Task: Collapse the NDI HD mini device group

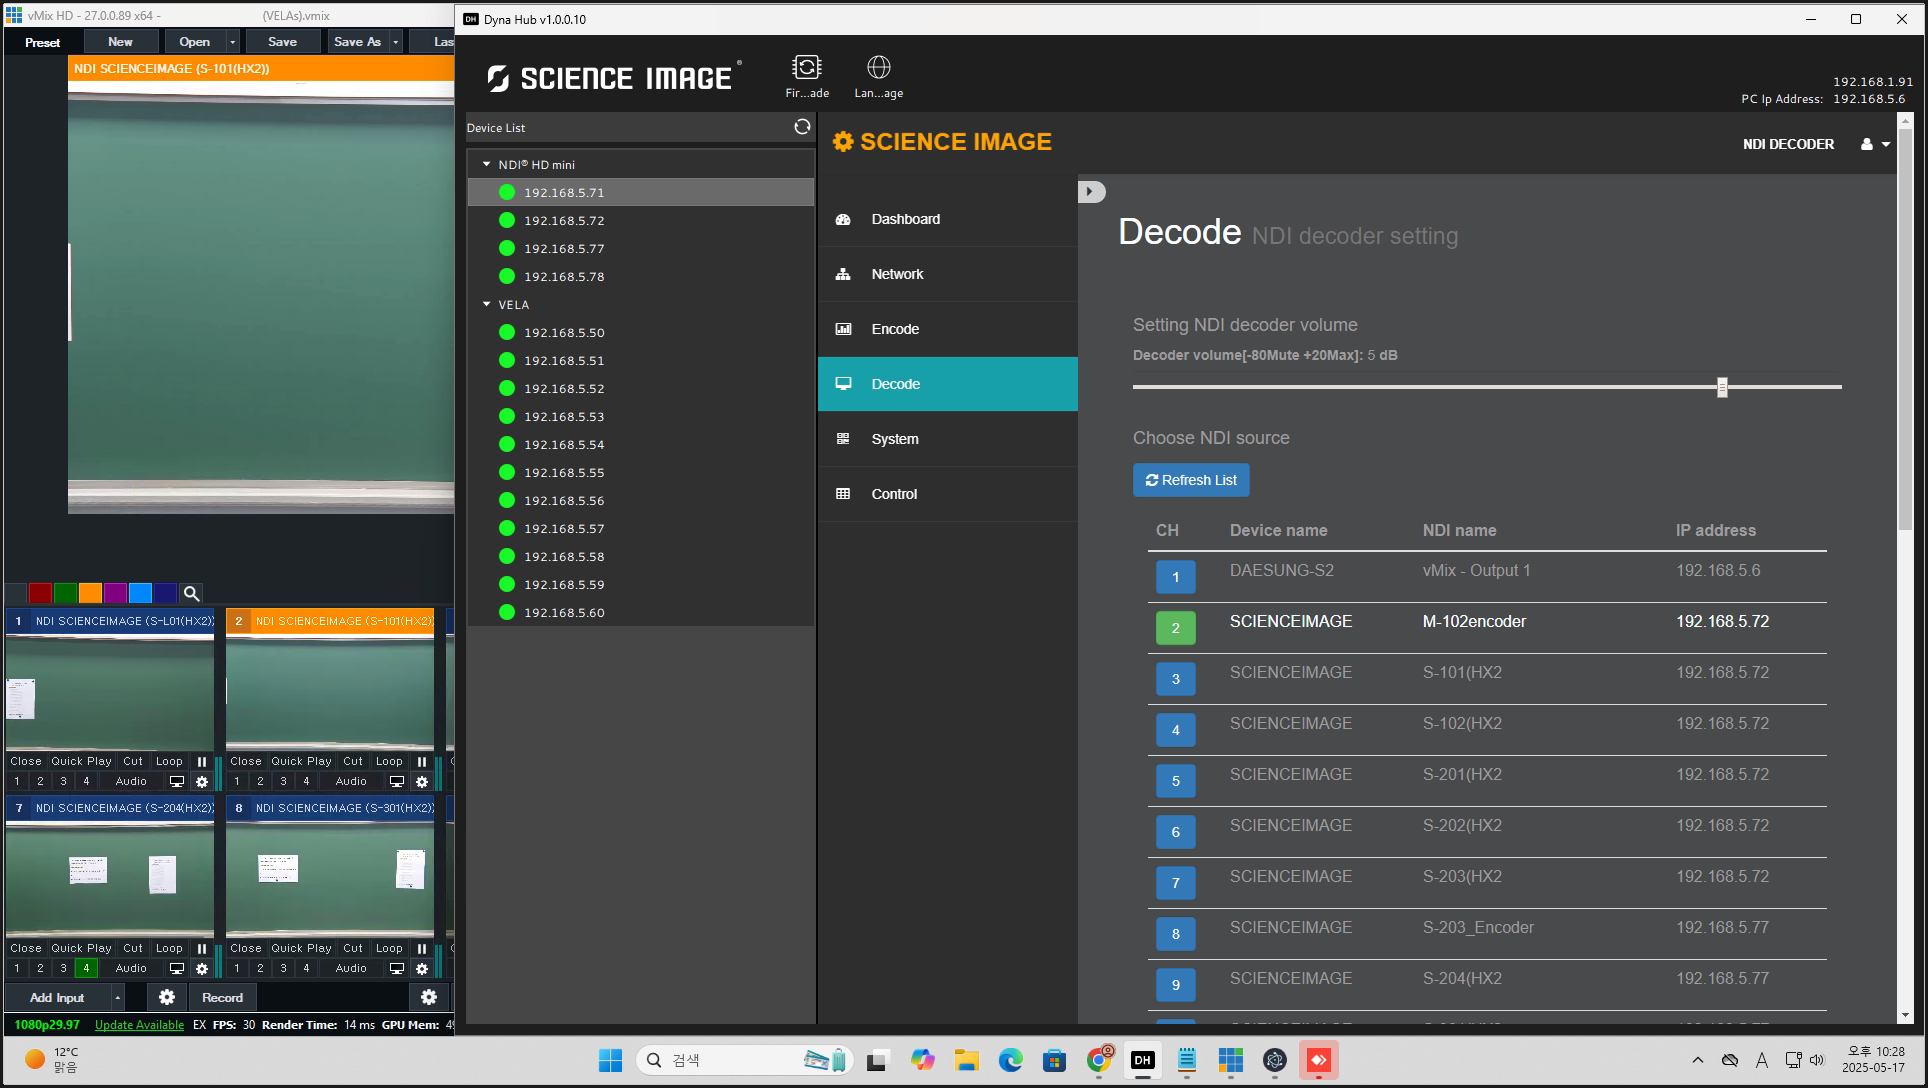Action: 487,164
